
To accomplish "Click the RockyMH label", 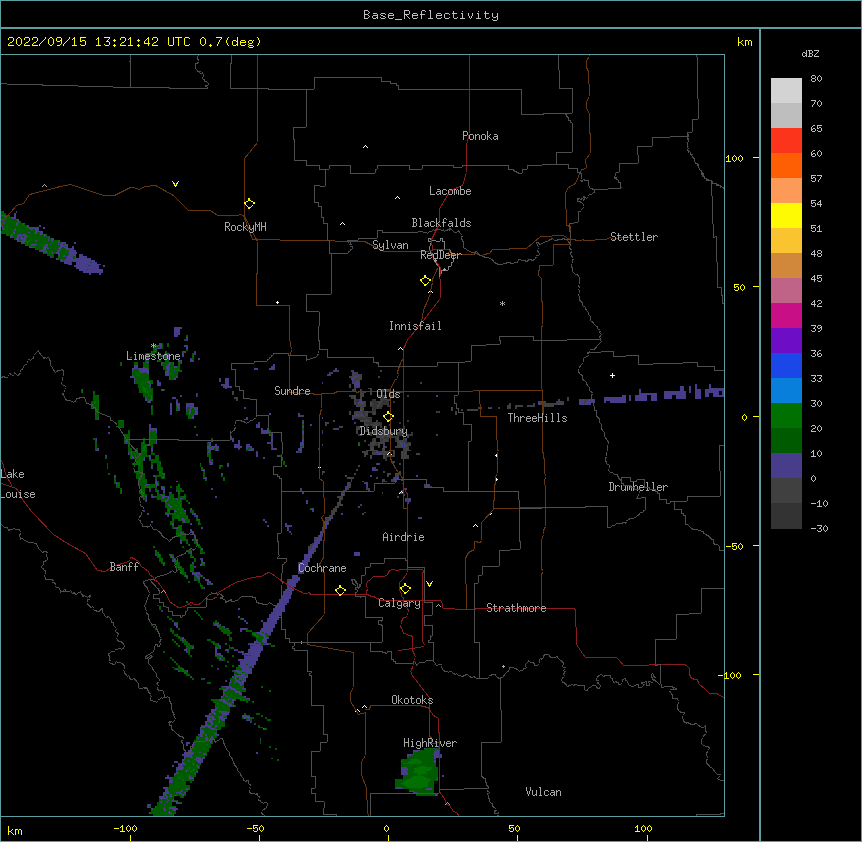I will click(245, 227).
